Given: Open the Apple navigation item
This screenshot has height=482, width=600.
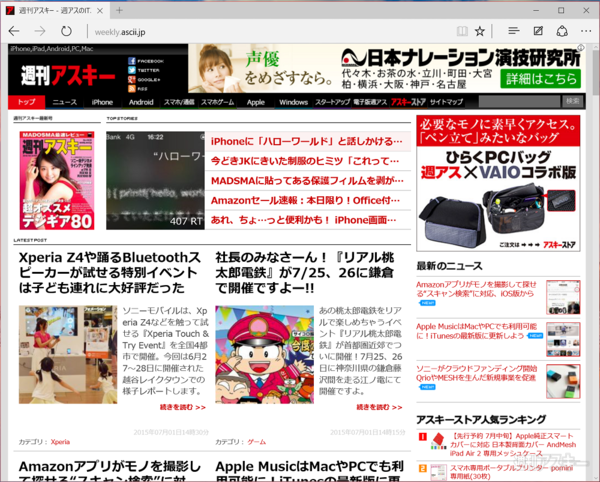Looking at the screenshot, I should 256,102.
